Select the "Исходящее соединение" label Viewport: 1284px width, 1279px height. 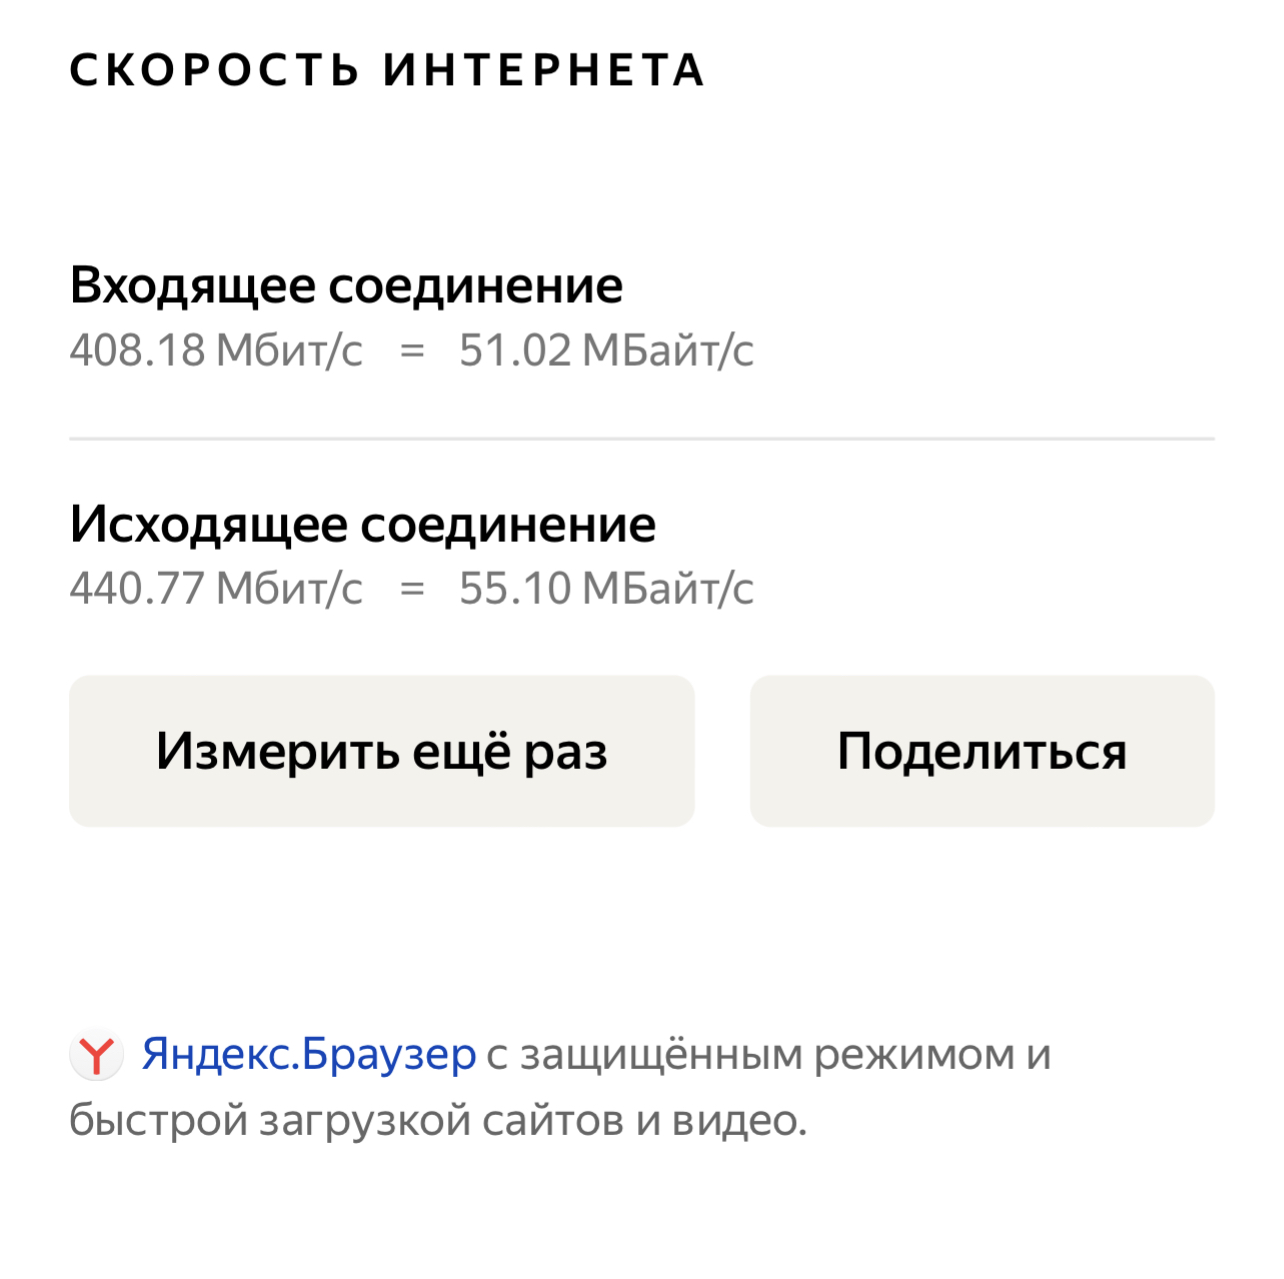tap(362, 524)
